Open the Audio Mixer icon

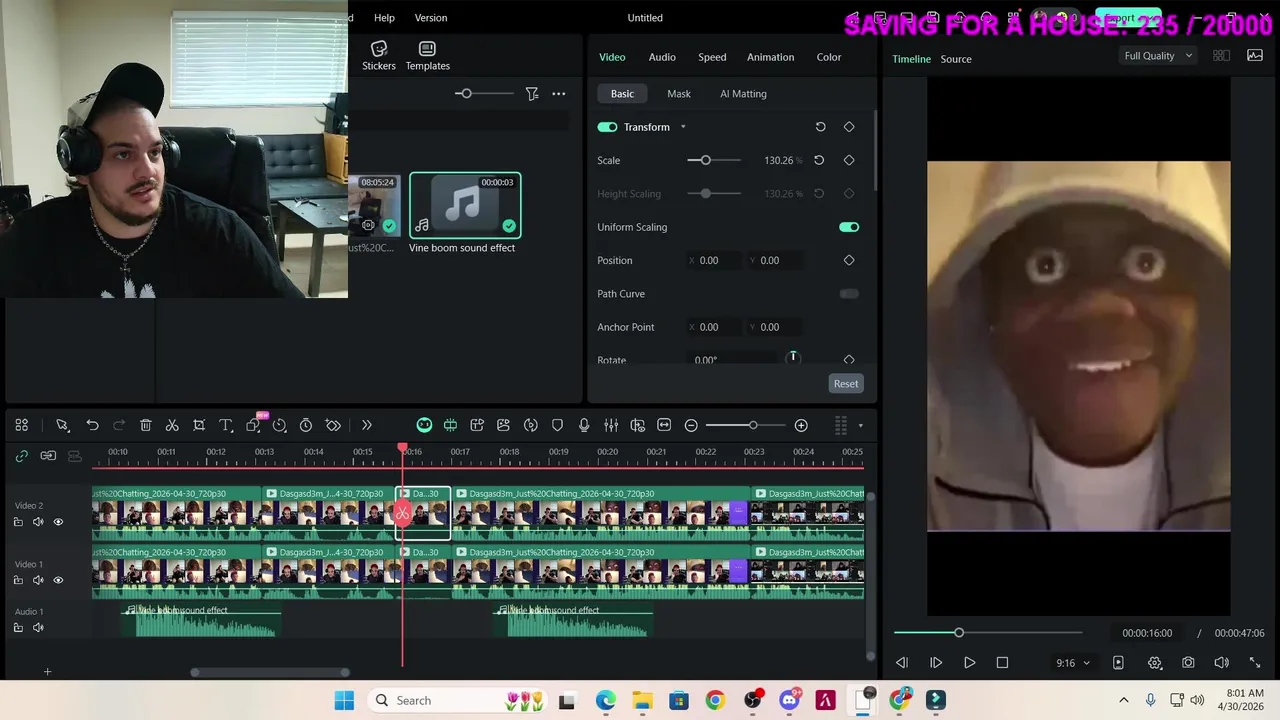pos(611,425)
